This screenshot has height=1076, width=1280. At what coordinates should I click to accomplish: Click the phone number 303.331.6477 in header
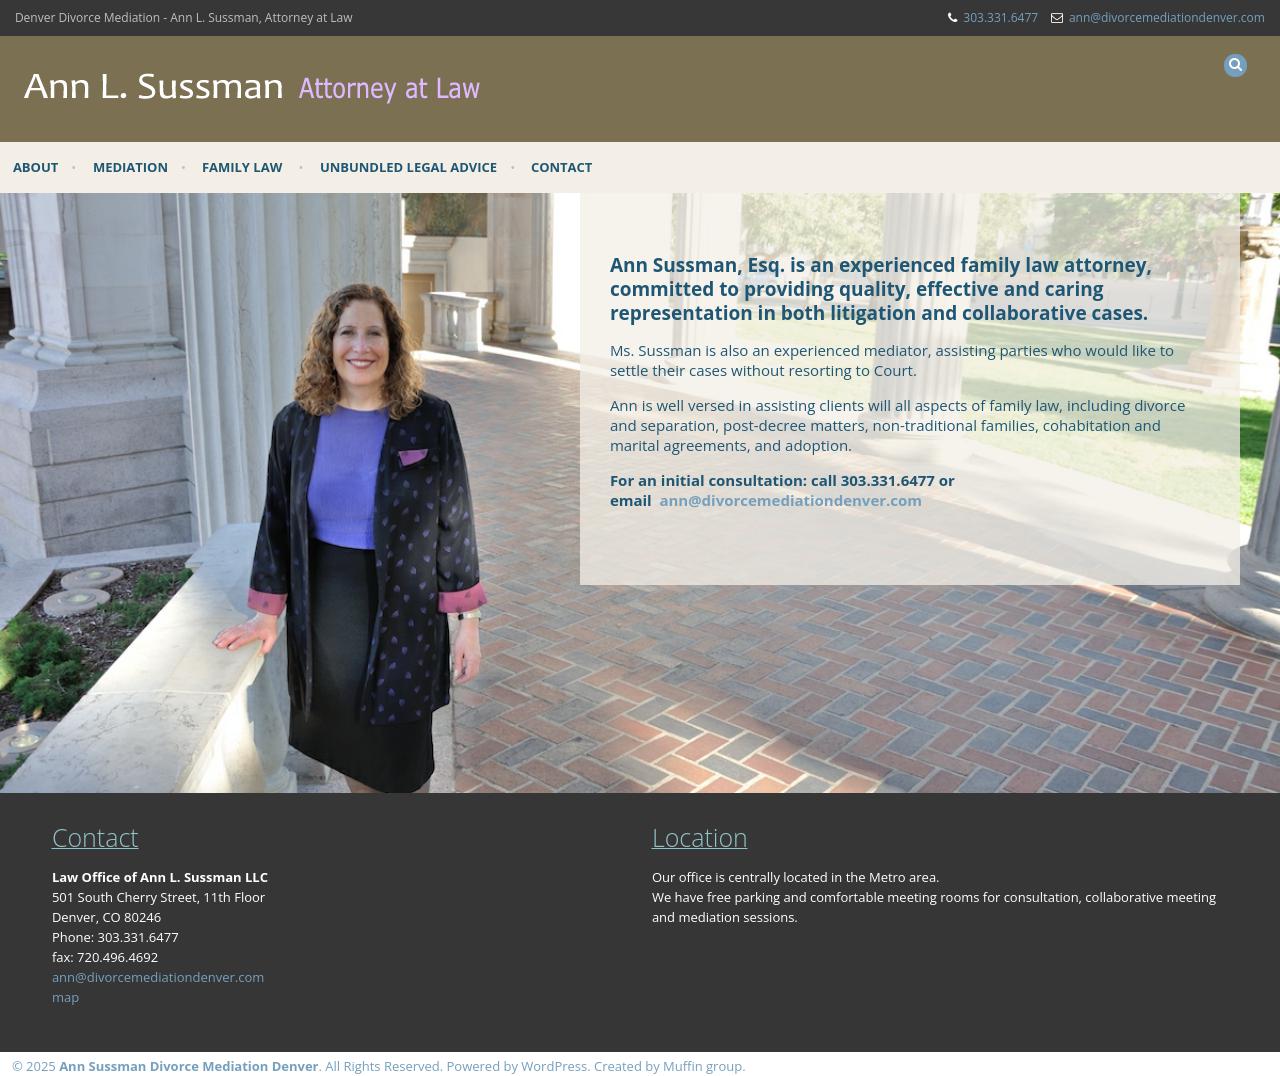[1000, 17]
